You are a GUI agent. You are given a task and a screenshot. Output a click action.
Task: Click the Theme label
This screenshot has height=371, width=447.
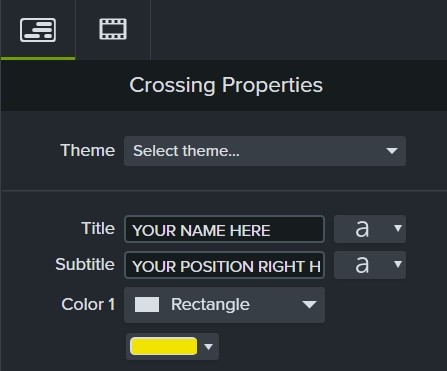tap(88, 150)
